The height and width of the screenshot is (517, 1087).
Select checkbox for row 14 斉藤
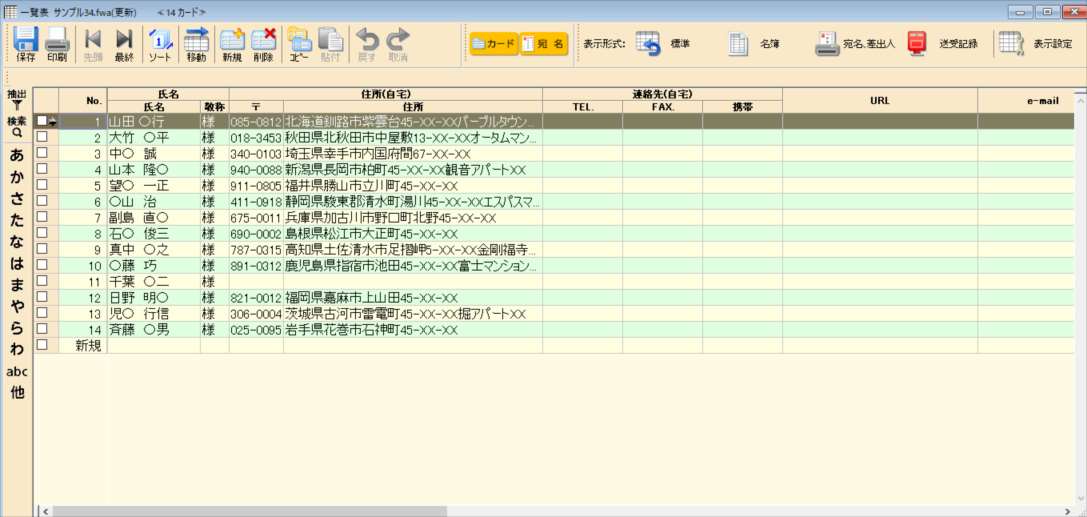[x=42, y=329]
